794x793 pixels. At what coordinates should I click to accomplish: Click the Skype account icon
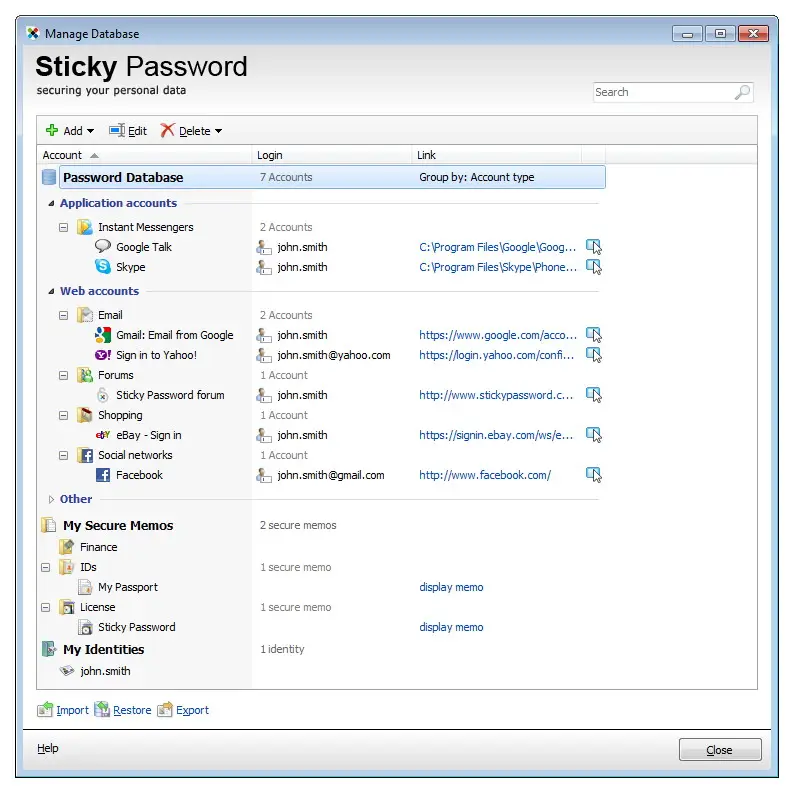pos(103,266)
